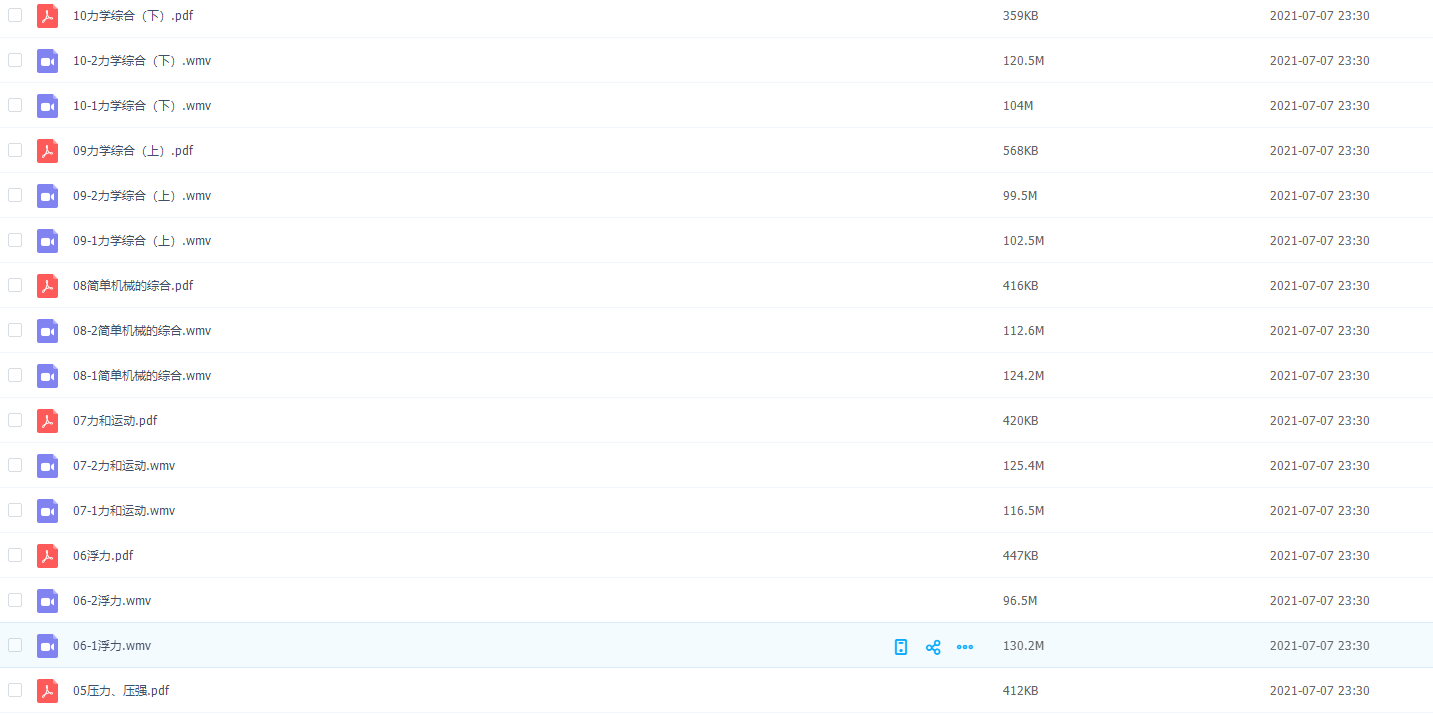This screenshot has height=715, width=1433.
Task: Open more options (three dots) for 06-1浮力.wmv
Action: (965, 647)
